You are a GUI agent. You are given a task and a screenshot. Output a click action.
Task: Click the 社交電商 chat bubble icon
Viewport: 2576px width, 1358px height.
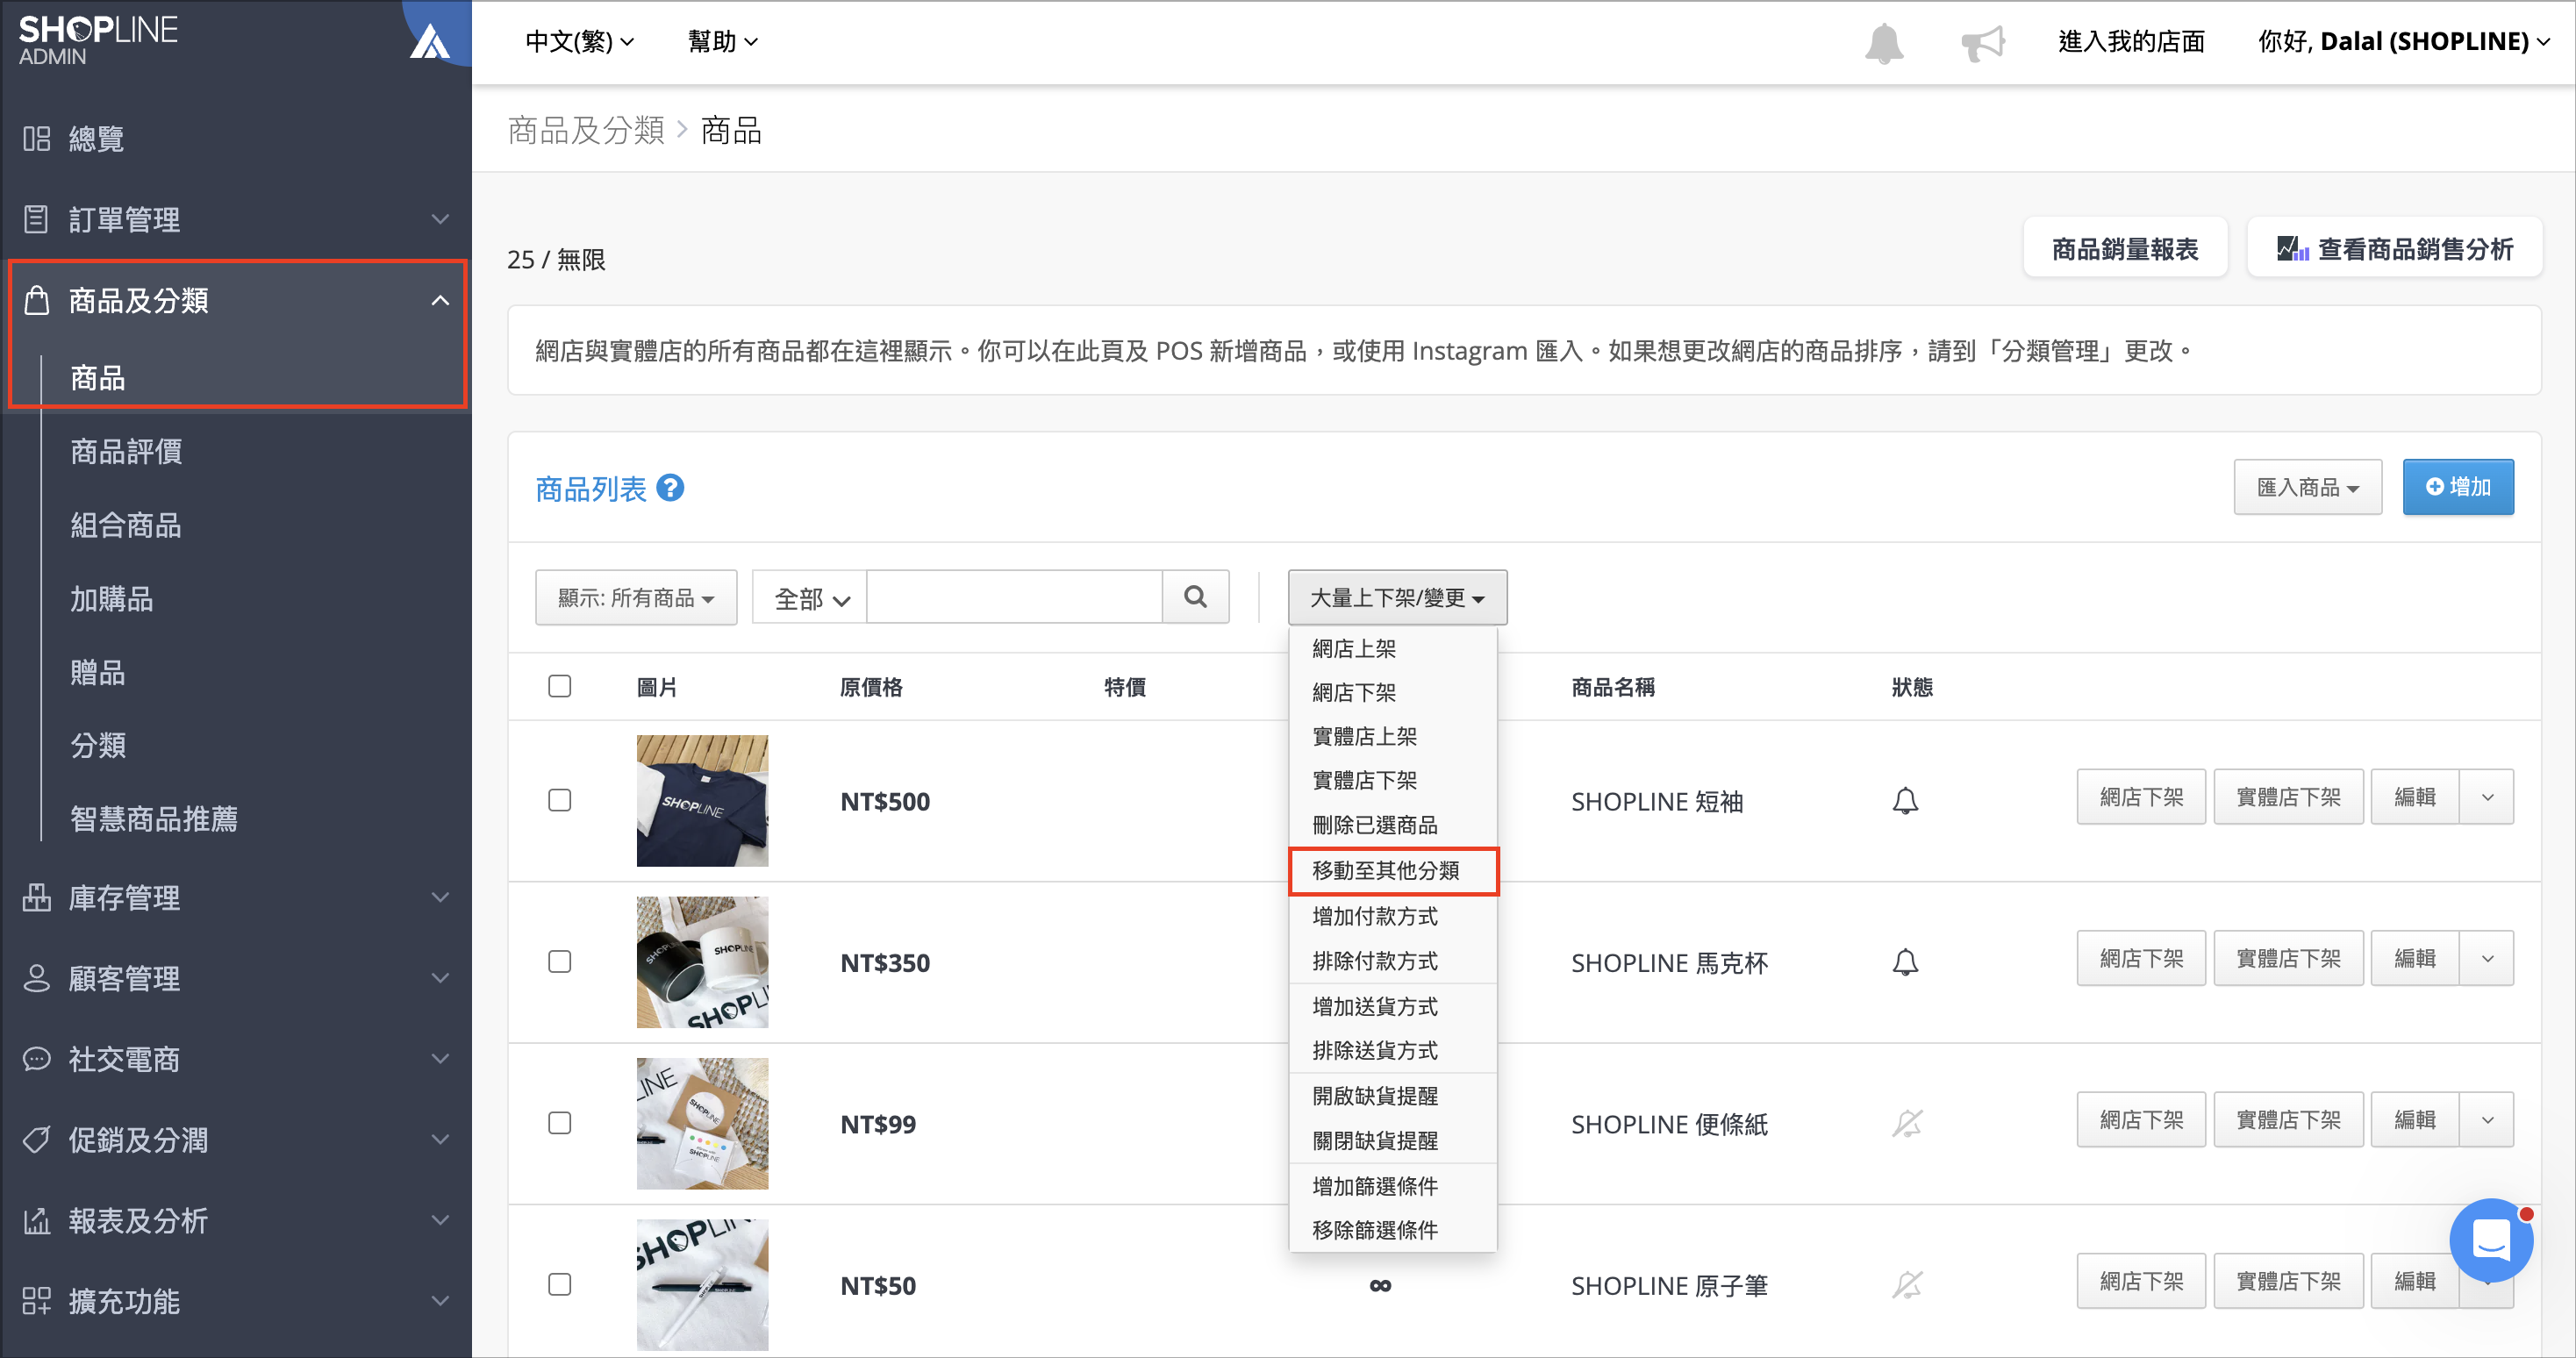[37, 1059]
